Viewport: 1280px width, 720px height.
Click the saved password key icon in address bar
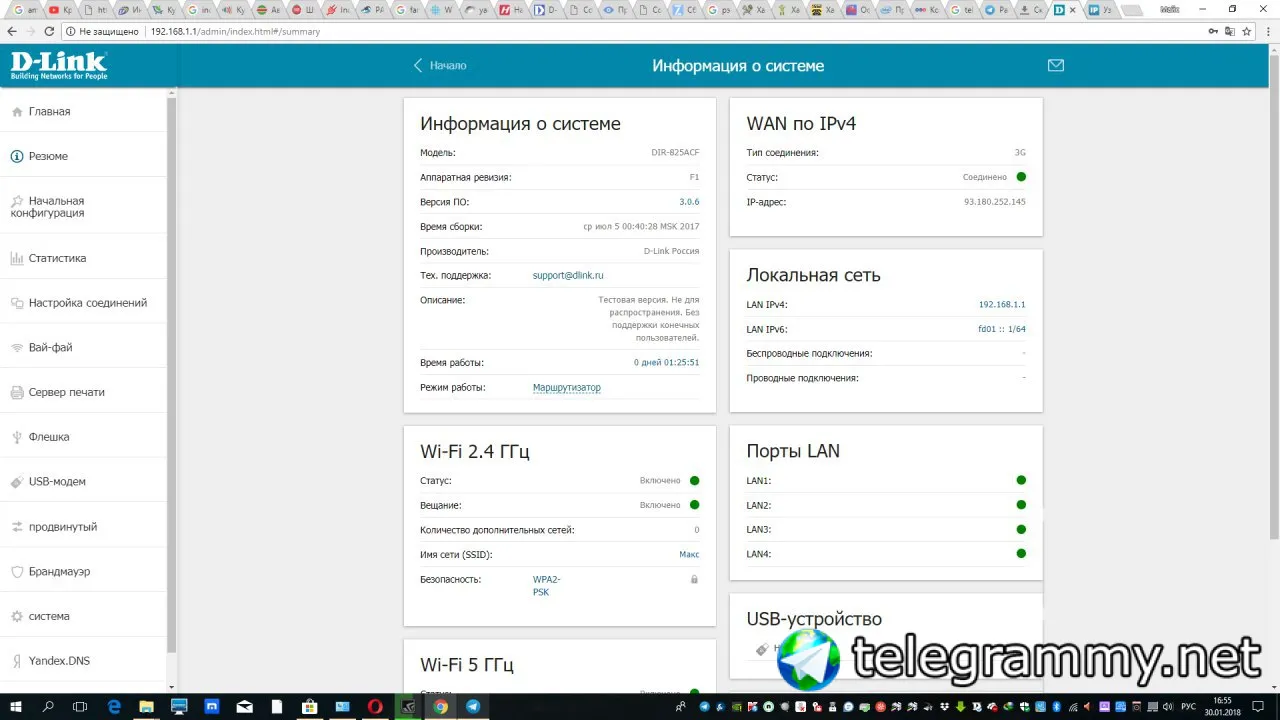[x=1214, y=32]
